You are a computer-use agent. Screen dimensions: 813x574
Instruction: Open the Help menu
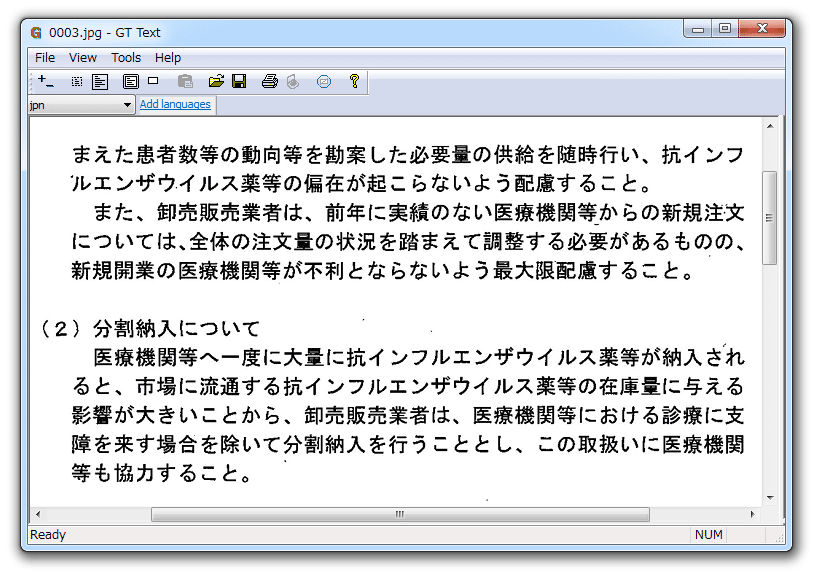click(168, 58)
